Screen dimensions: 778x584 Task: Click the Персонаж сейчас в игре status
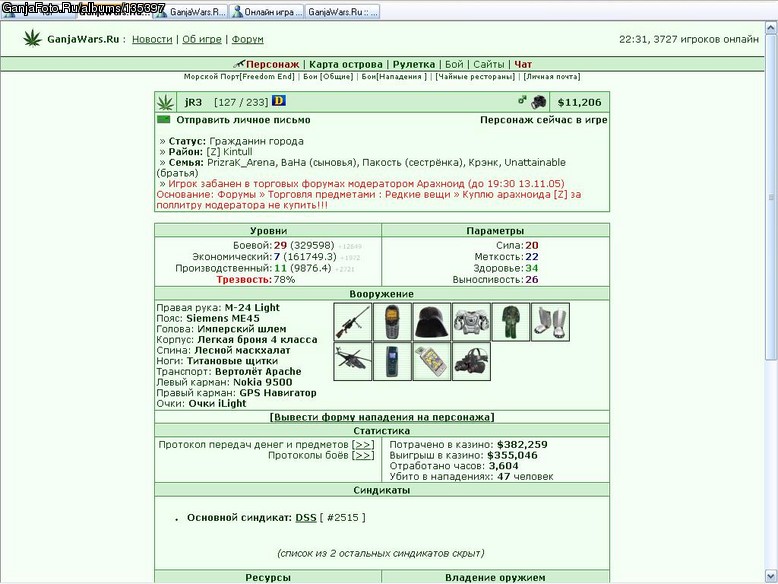coord(543,120)
